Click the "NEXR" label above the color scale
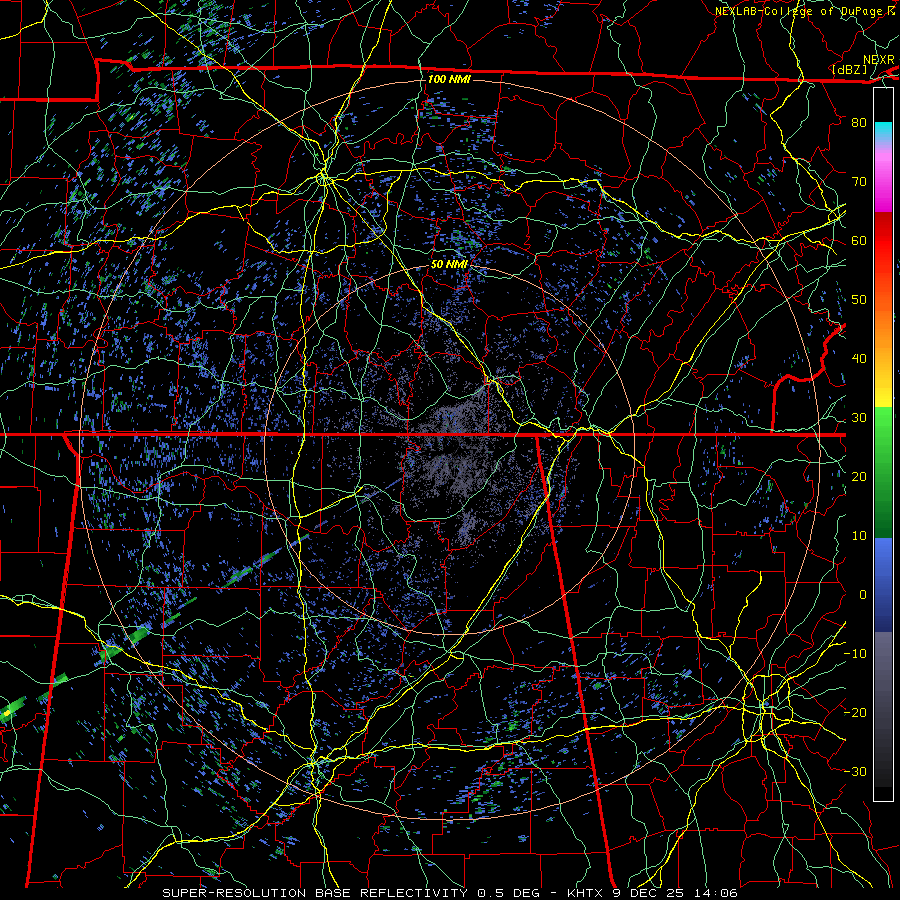Screen dimensions: 900x900 (x=878, y=60)
